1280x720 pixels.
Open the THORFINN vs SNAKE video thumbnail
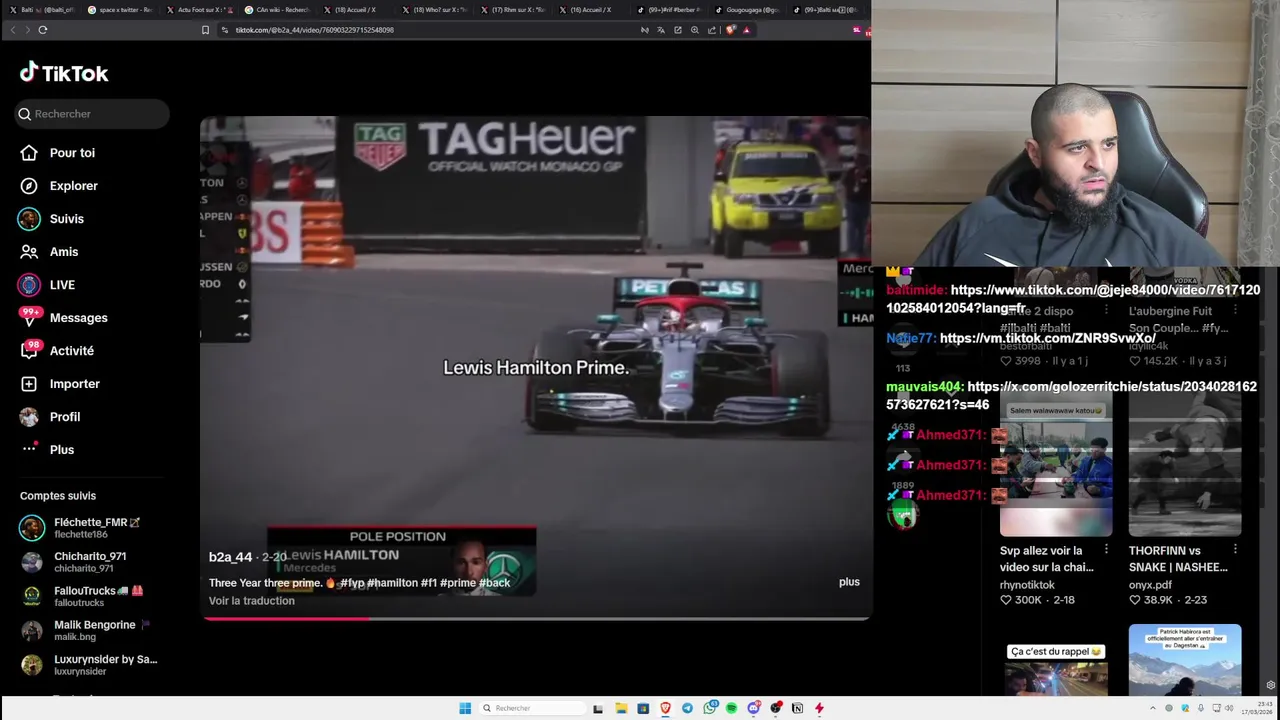(1185, 465)
